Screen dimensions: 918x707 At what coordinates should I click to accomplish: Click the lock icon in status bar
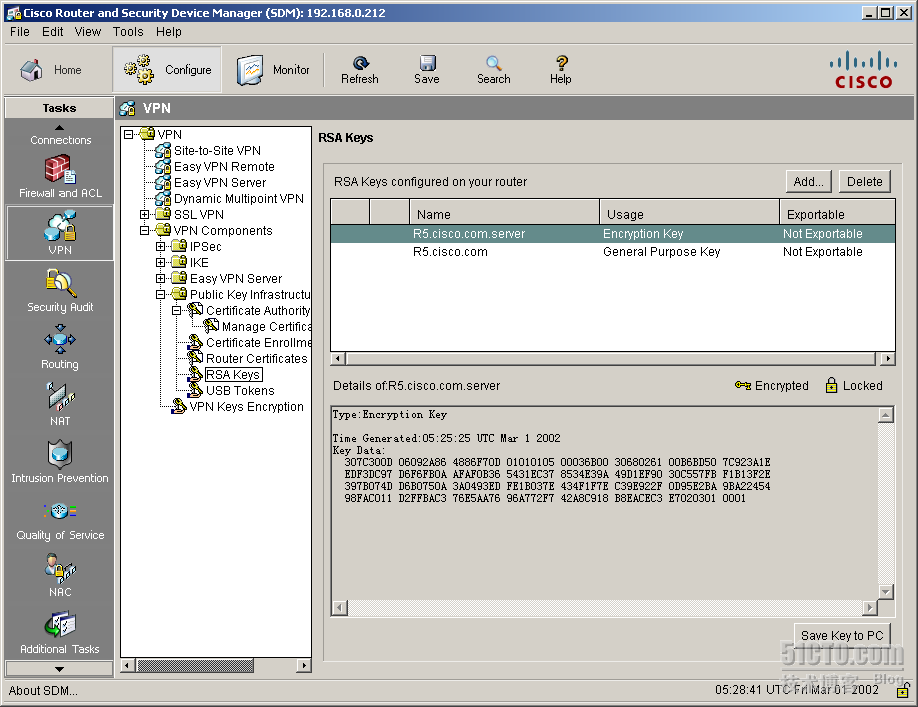click(903, 691)
